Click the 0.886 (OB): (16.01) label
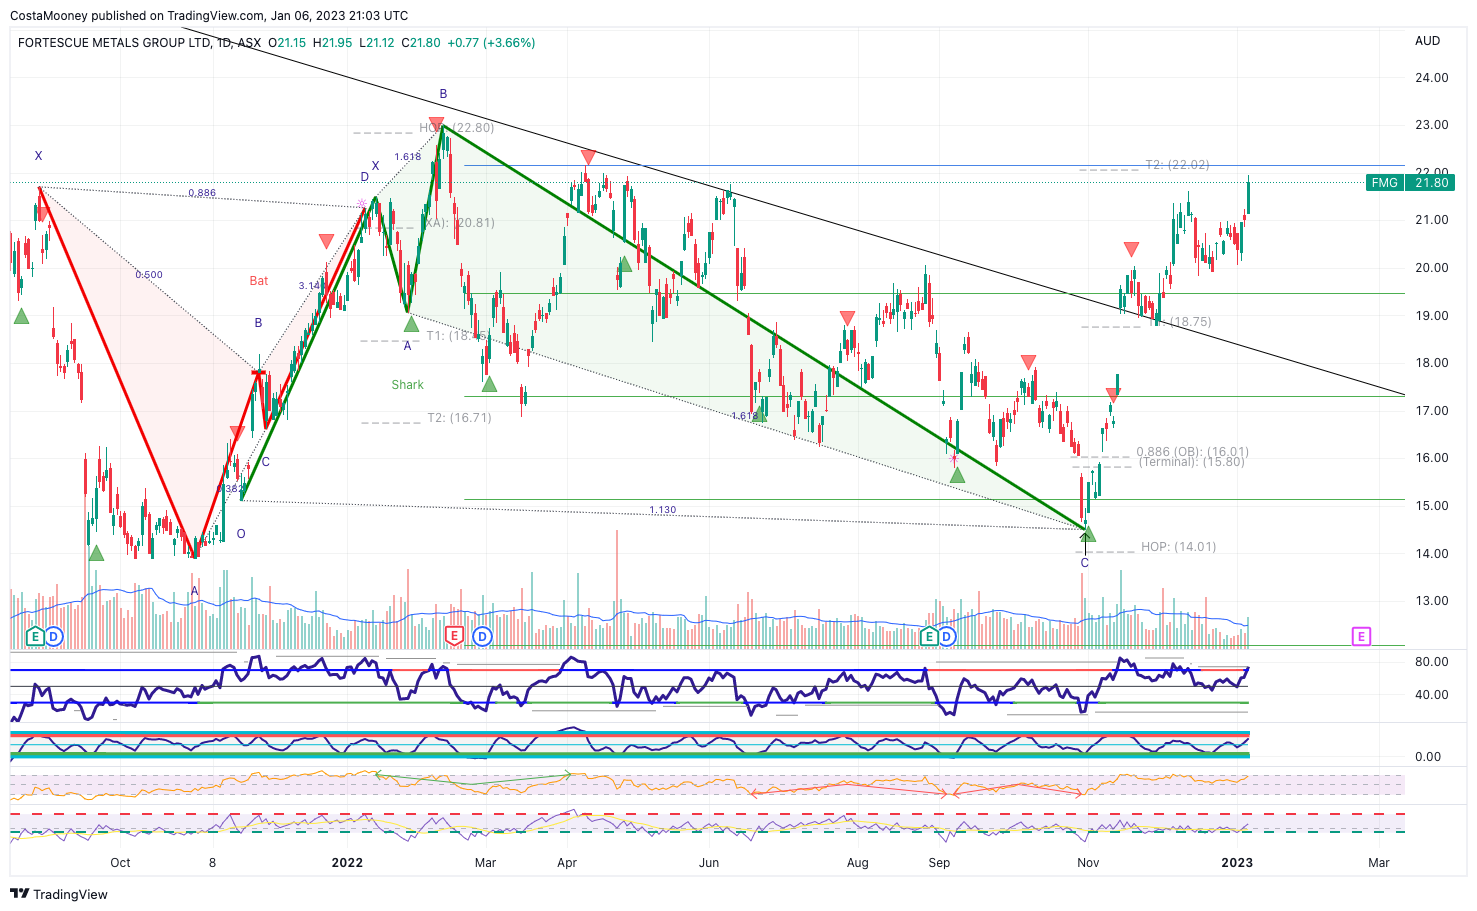This screenshot has height=911, width=1477. point(1192,452)
